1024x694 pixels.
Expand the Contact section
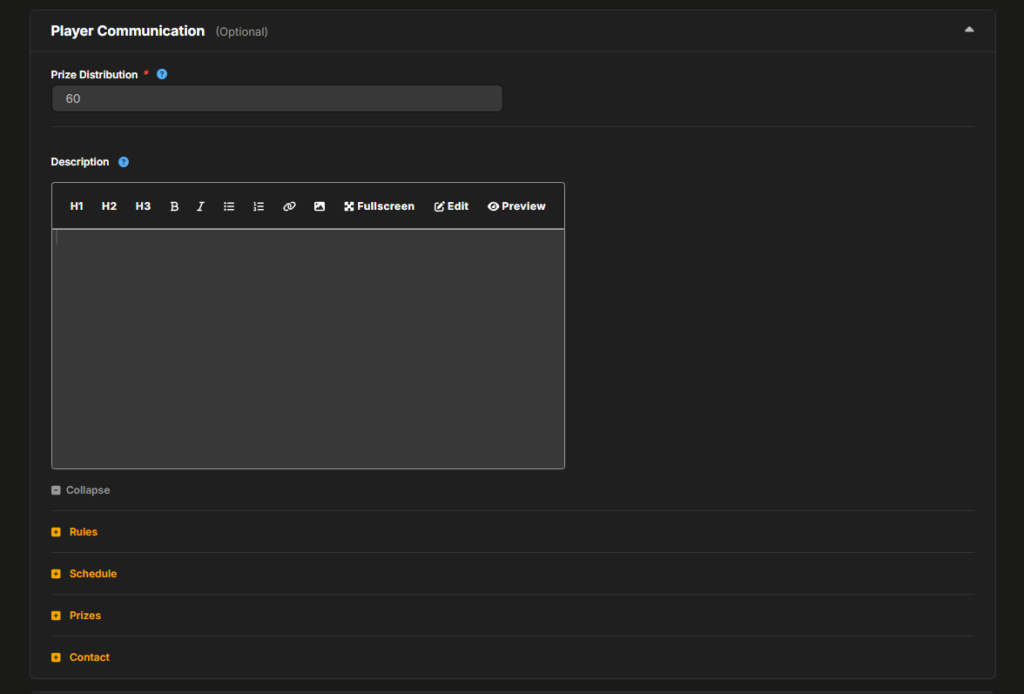coord(80,657)
